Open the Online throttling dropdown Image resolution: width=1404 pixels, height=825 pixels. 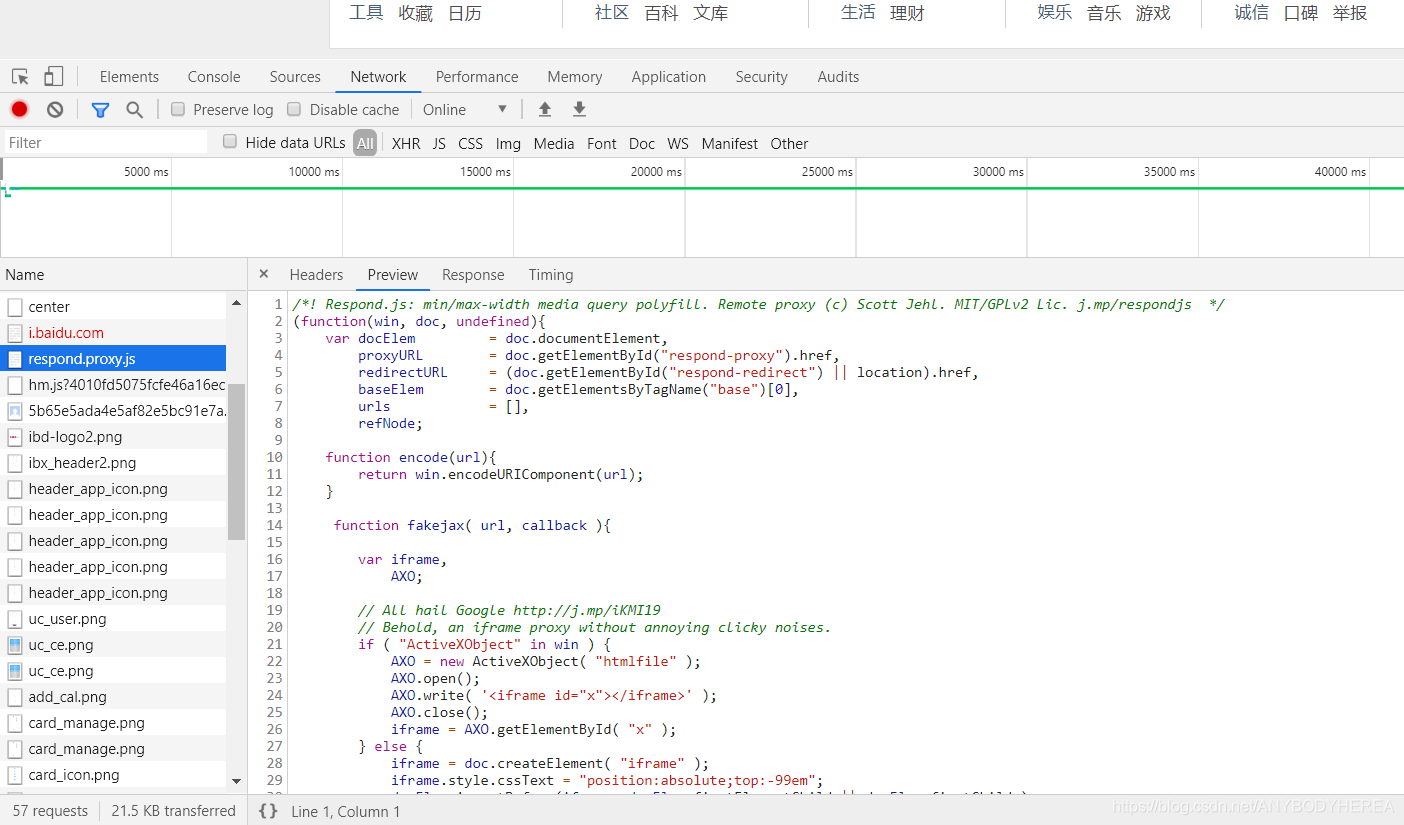pos(465,110)
